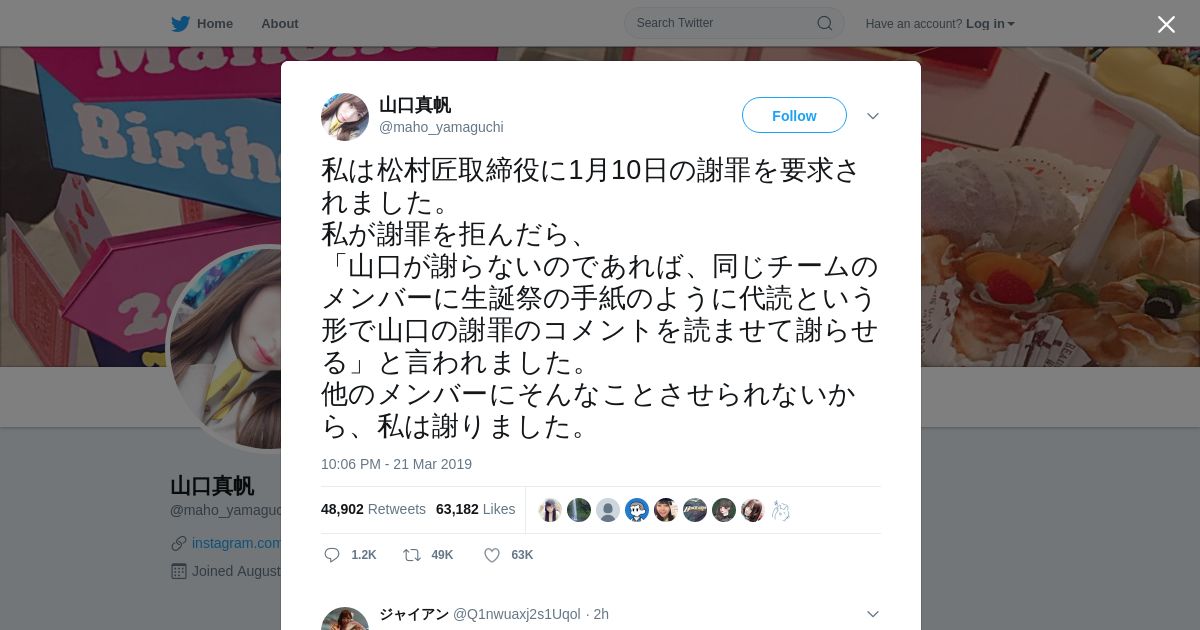Click the reply speech bubble icon
The image size is (1200, 630).
pos(332,555)
